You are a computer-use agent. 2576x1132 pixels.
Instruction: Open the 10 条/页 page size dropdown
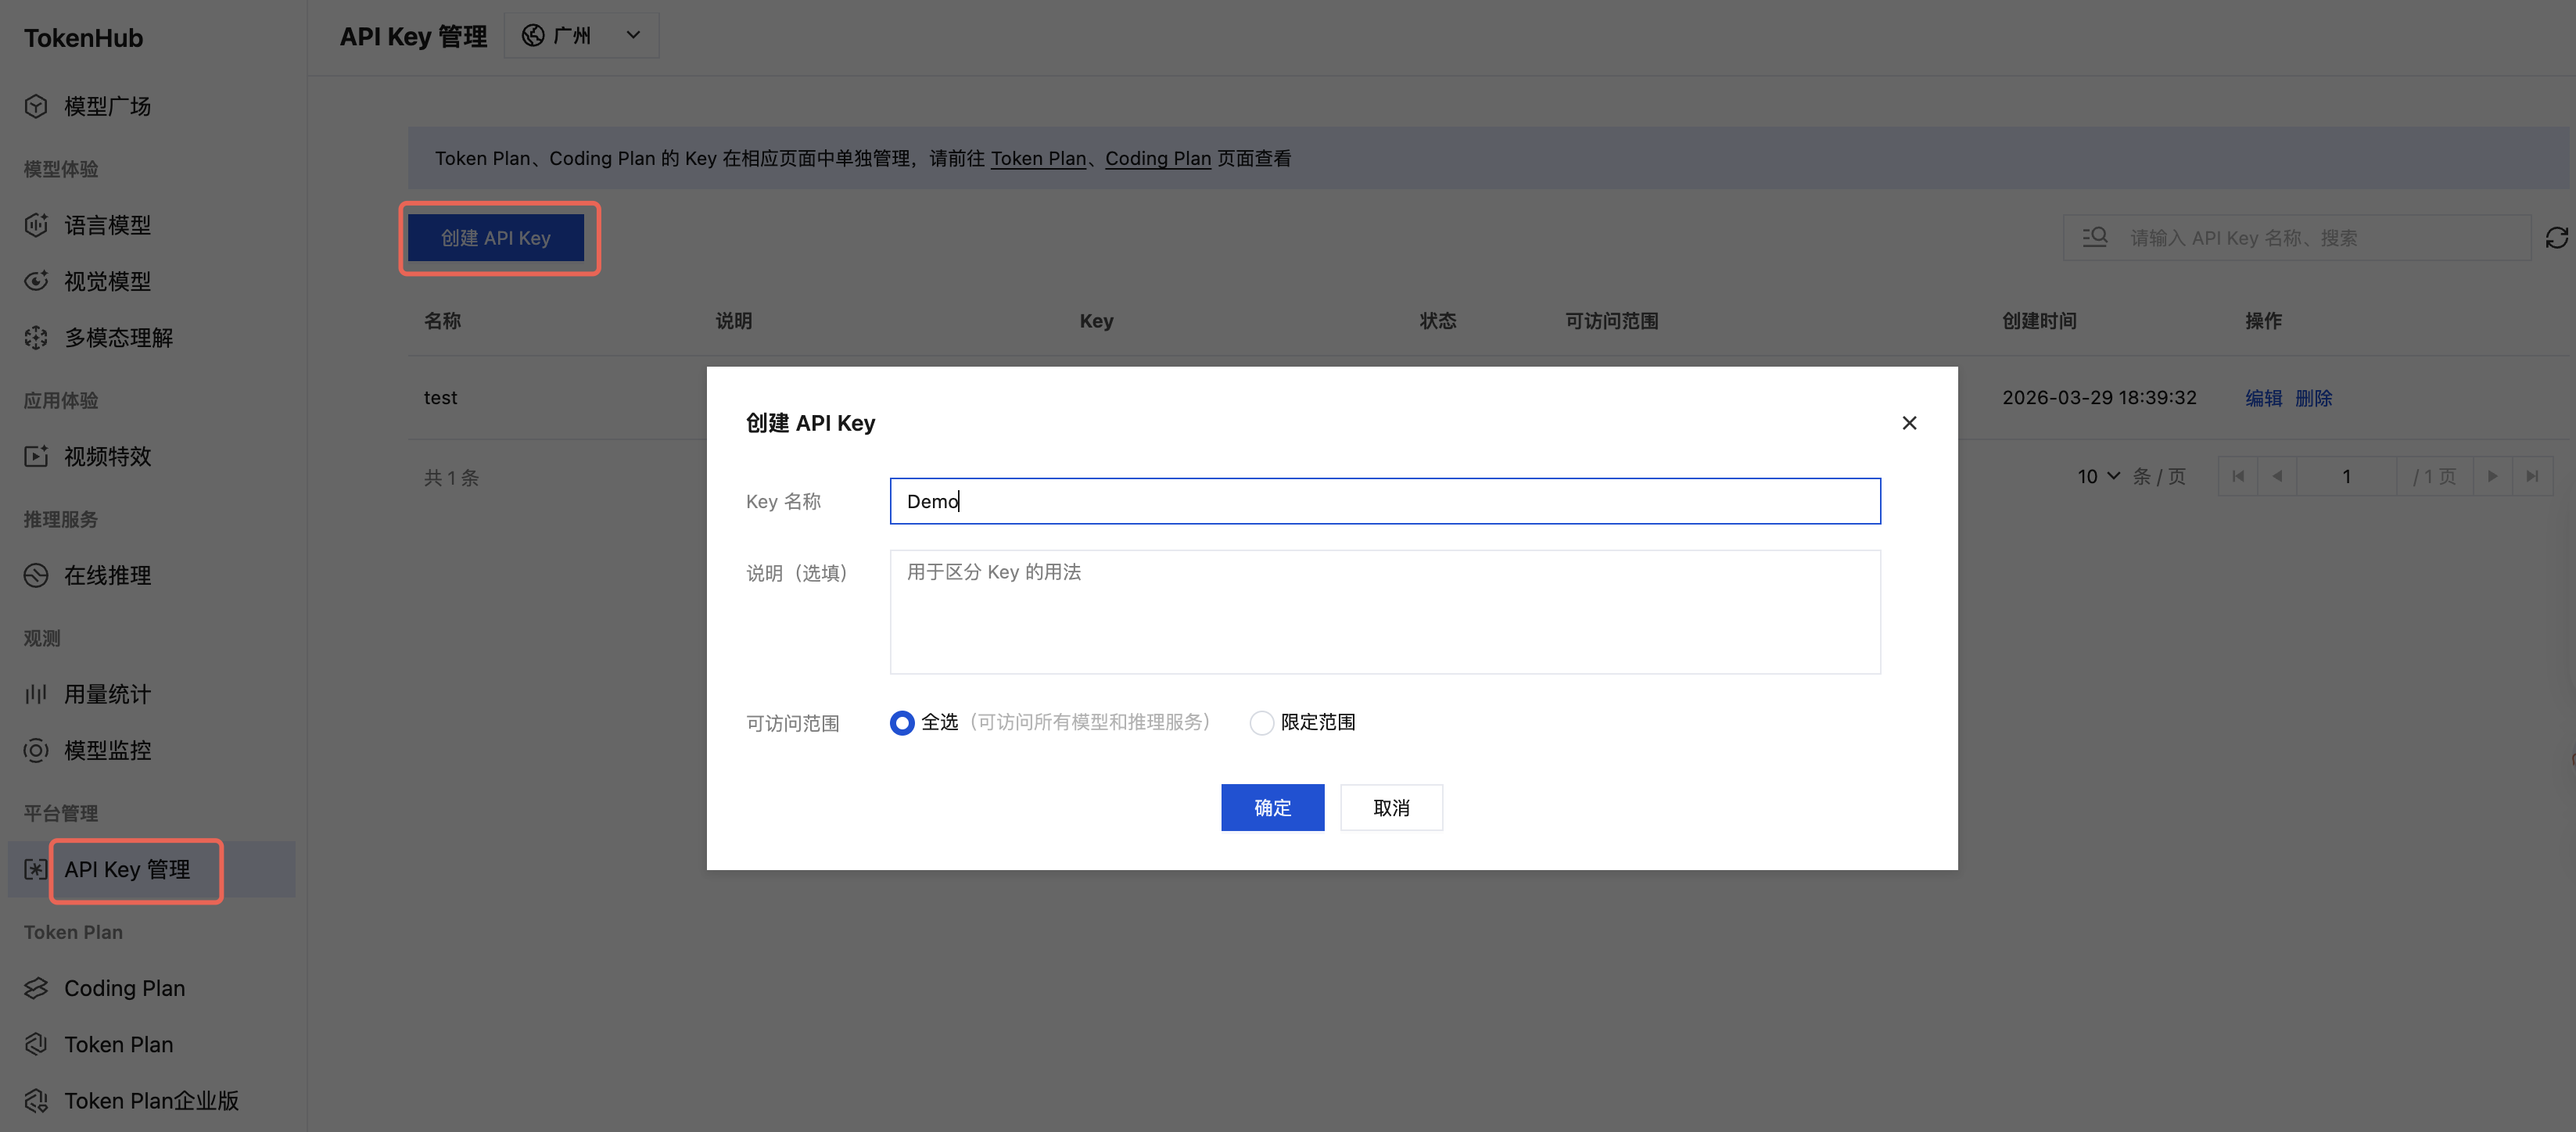[2098, 476]
